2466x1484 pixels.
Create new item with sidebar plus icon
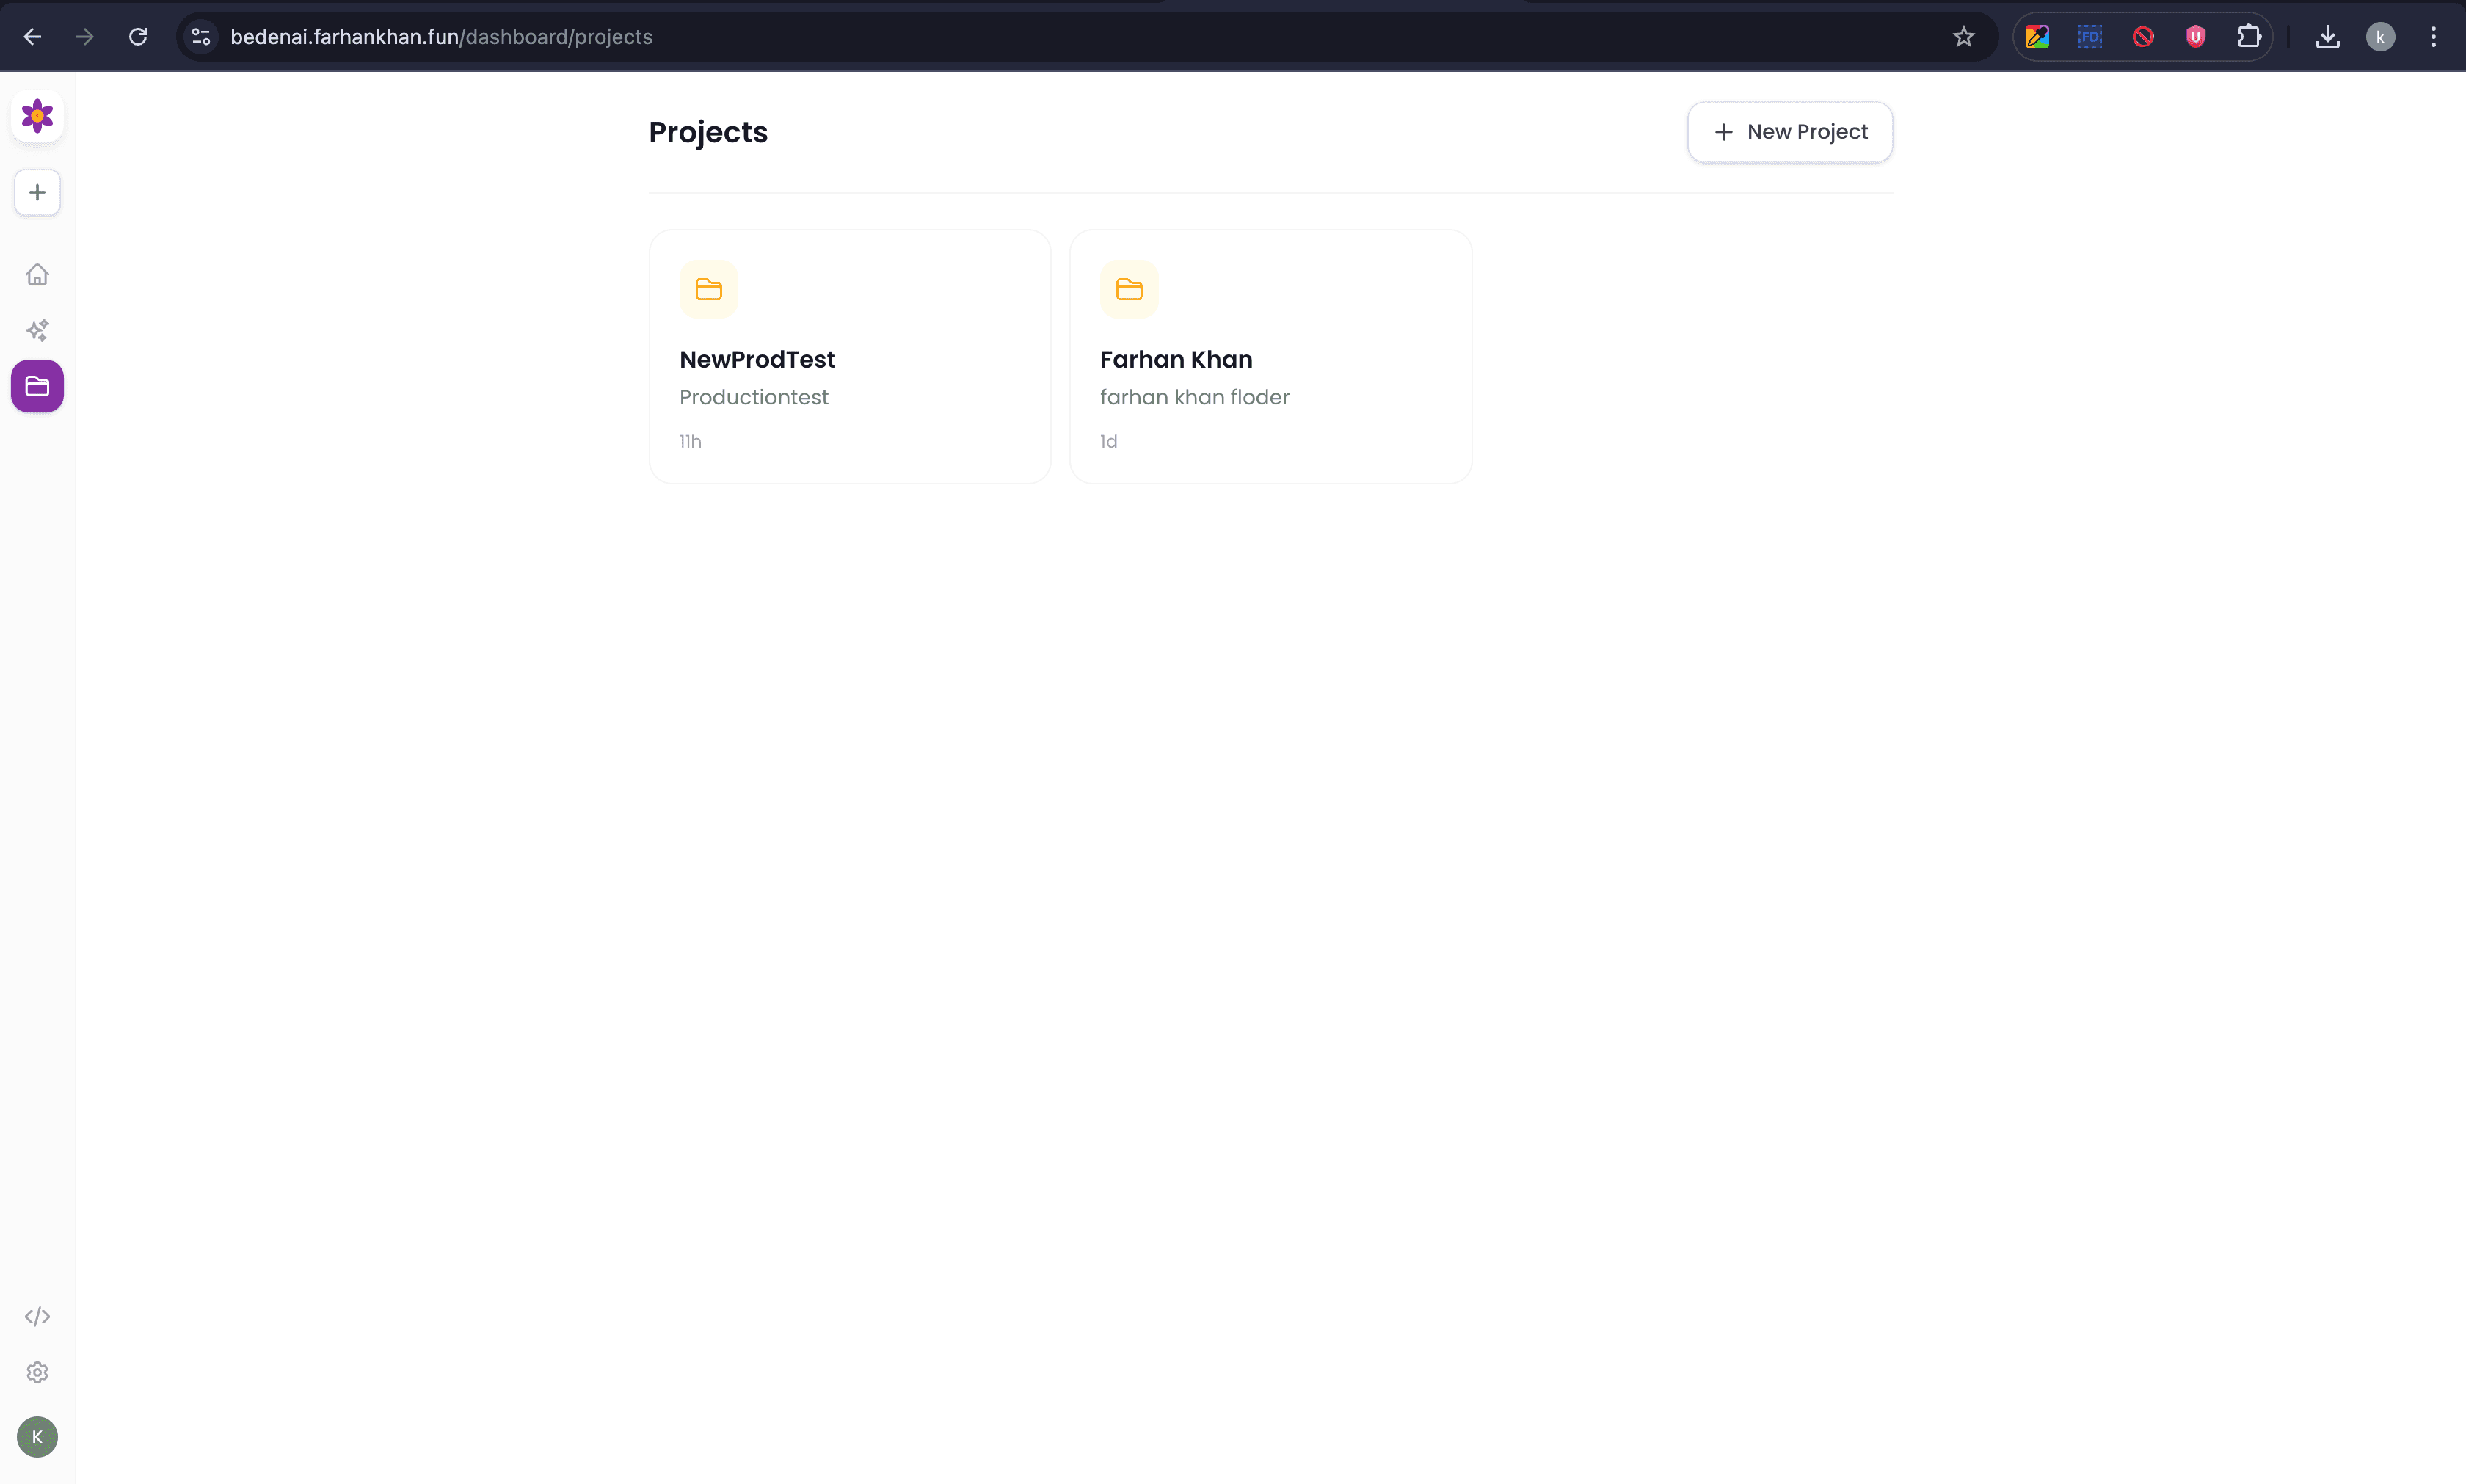pyautogui.click(x=37, y=192)
